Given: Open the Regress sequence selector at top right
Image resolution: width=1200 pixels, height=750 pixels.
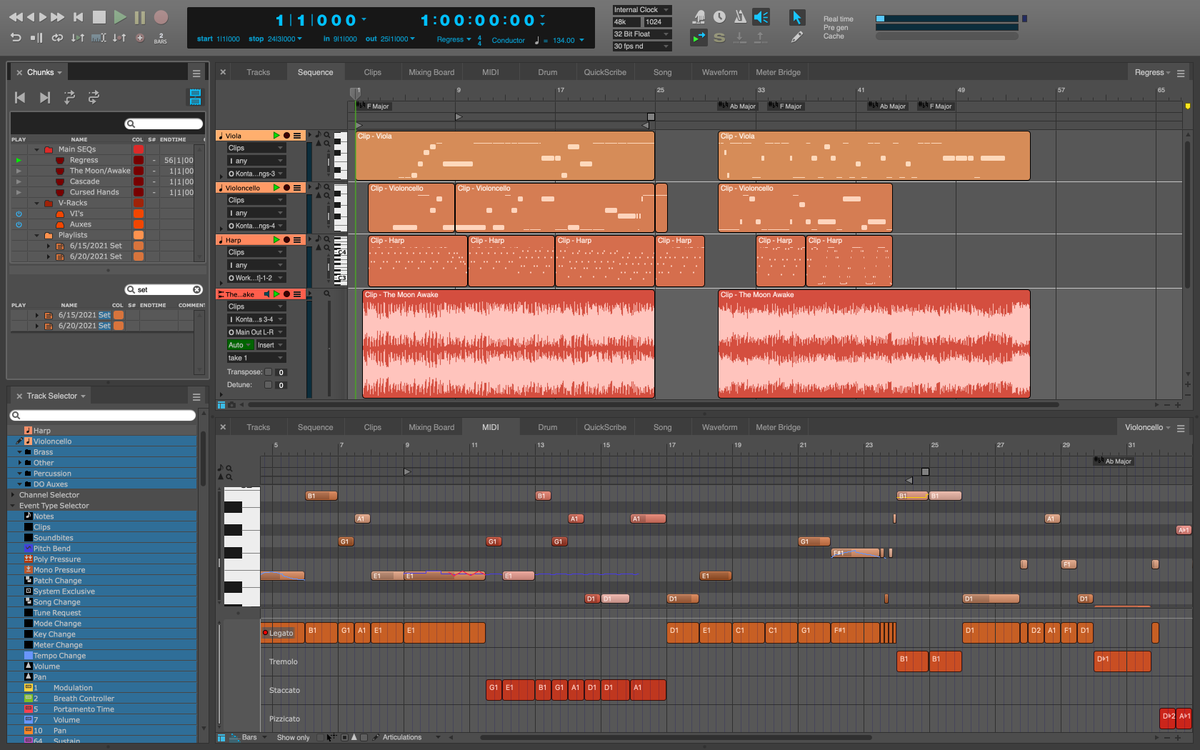Looking at the screenshot, I should click(x=1154, y=72).
